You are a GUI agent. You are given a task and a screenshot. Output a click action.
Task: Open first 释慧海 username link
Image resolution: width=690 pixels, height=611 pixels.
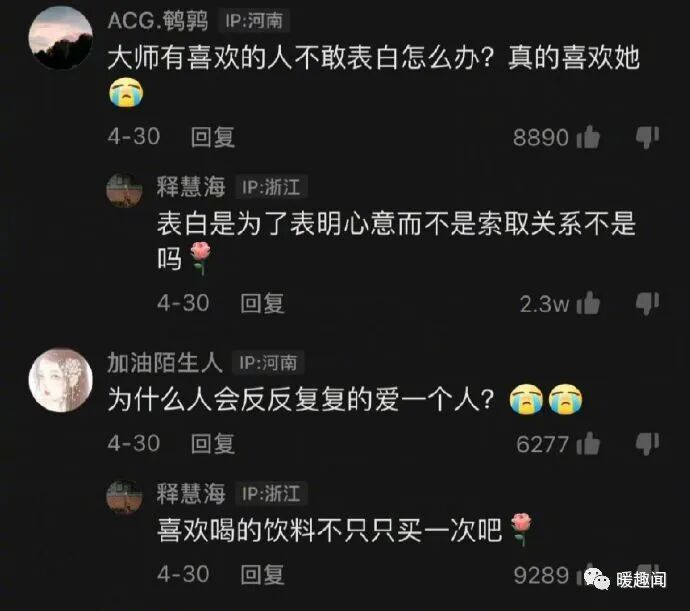191,187
